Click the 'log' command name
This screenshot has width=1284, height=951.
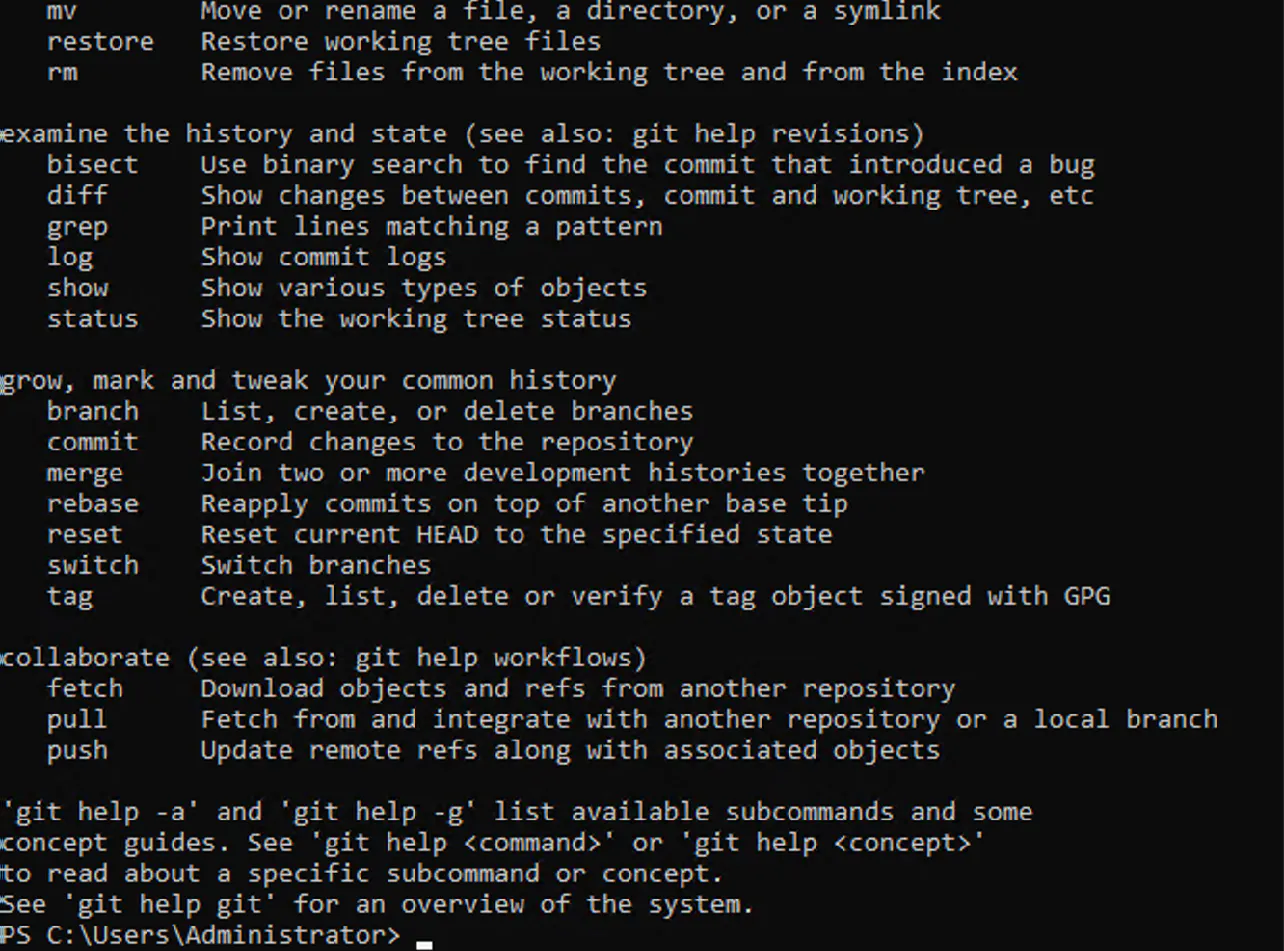click(x=69, y=257)
